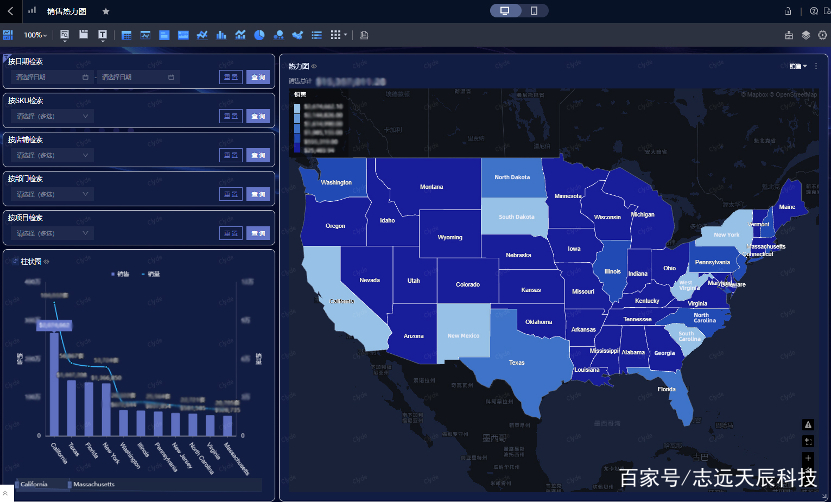Open the more components grid icon
Viewport: 832px width, 502px height.
[335, 34]
